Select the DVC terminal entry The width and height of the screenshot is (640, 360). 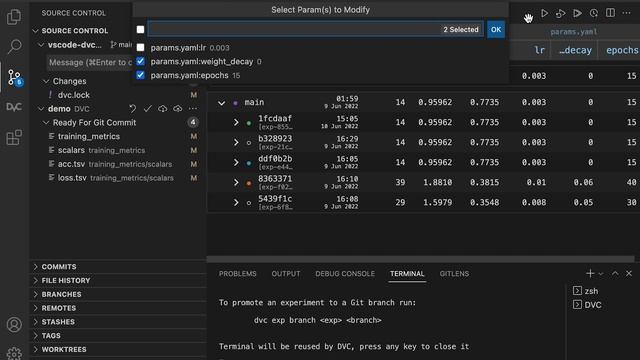(587, 305)
